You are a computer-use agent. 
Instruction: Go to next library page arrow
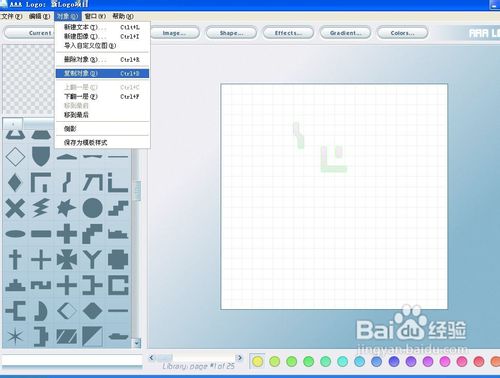click(x=239, y=358)
